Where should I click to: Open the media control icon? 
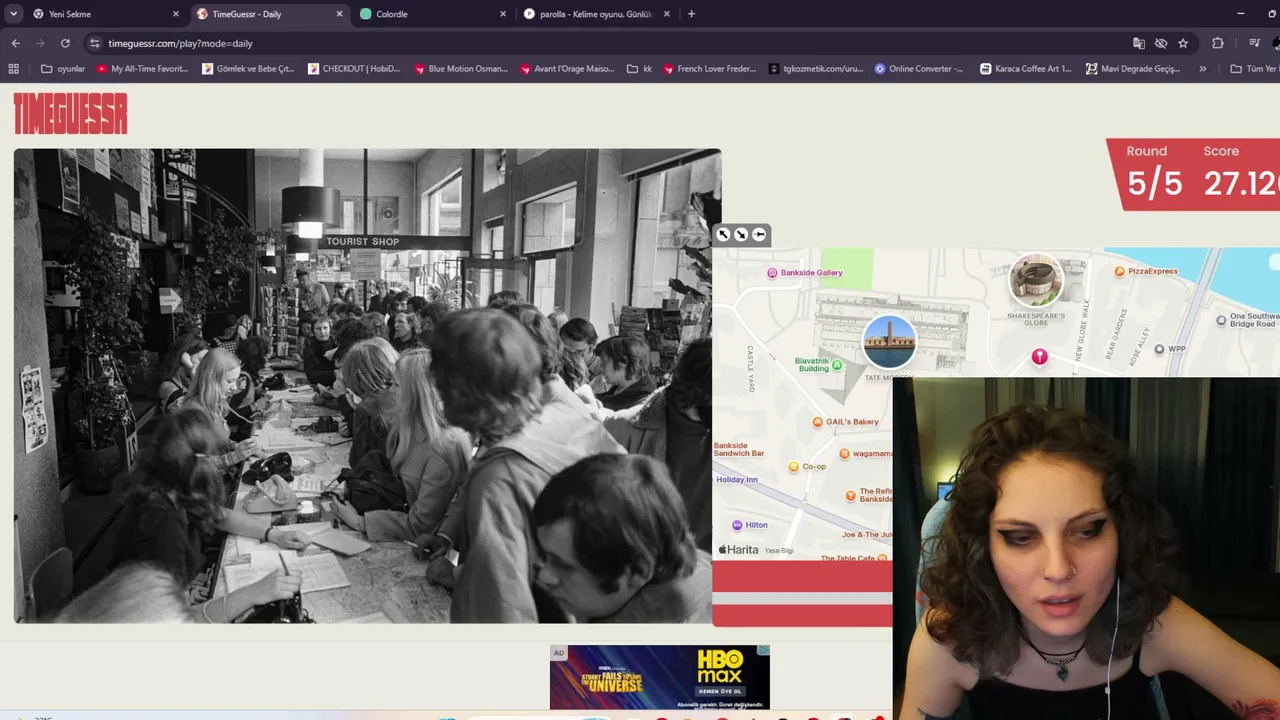click(x=1255, y=43)
